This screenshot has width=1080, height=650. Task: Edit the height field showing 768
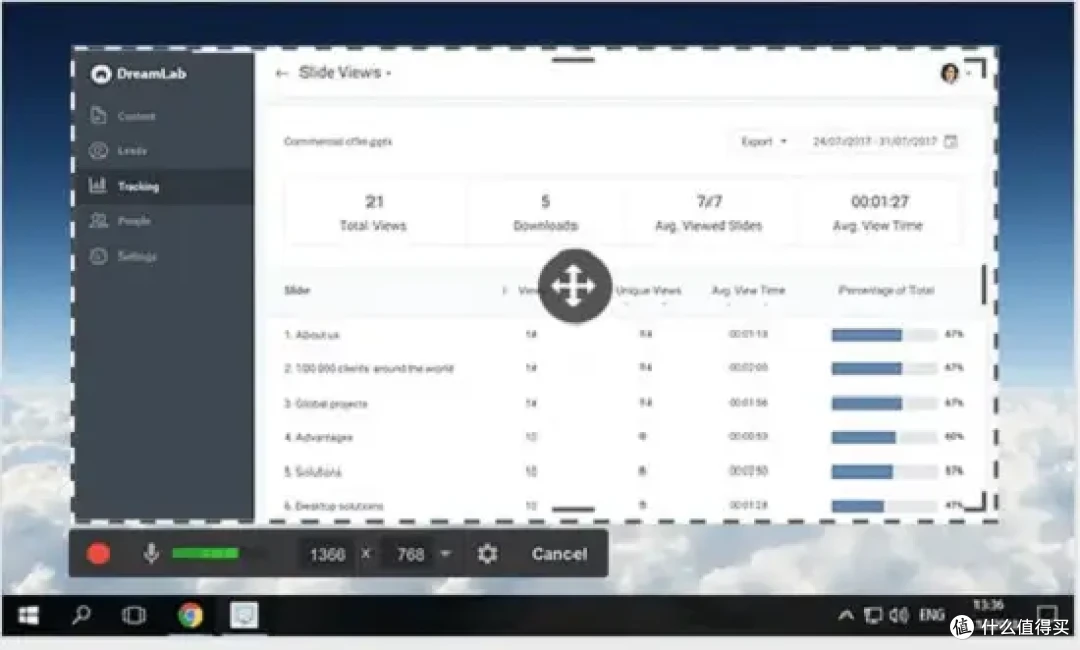(x=410, y=554)
